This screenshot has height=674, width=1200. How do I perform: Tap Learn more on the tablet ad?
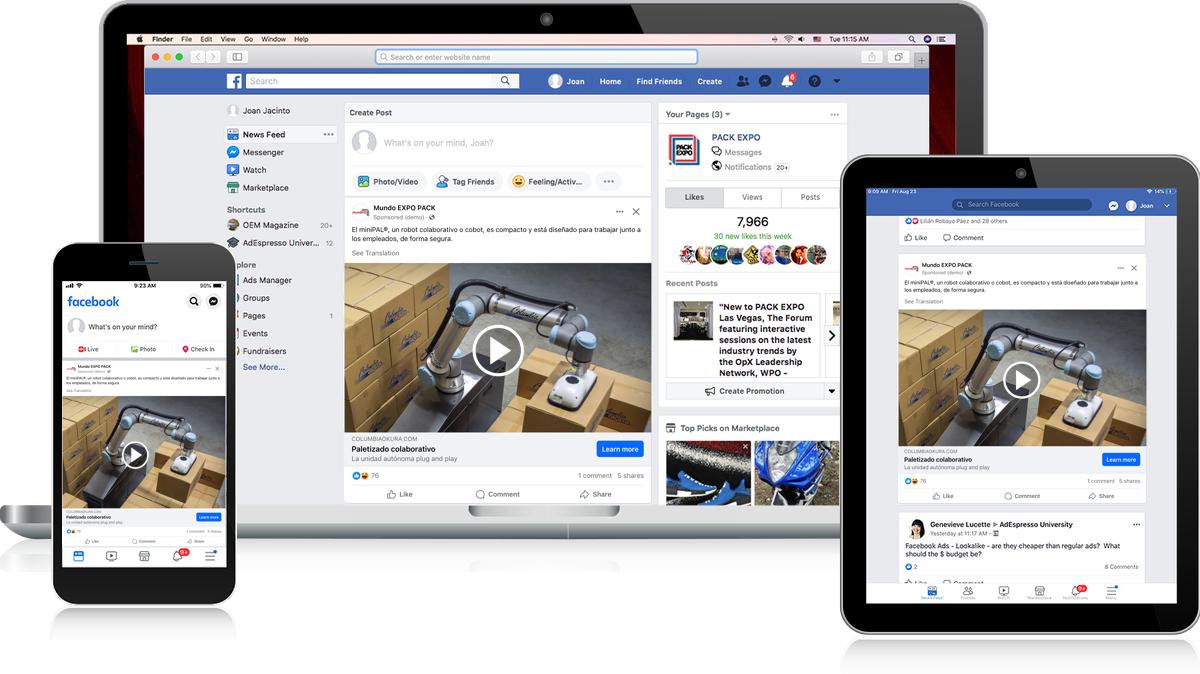tap(1121, 460)
